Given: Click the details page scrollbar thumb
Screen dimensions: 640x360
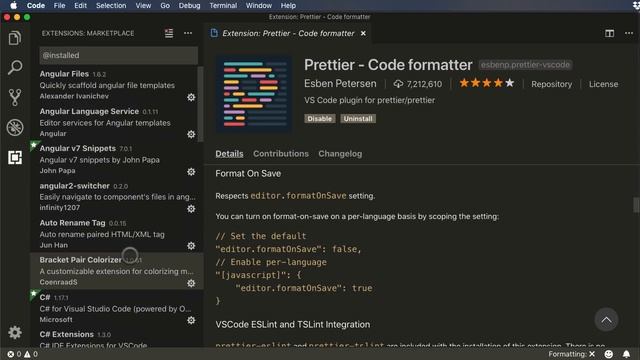Looking at the screenshot, I should (x=636, y=205).
